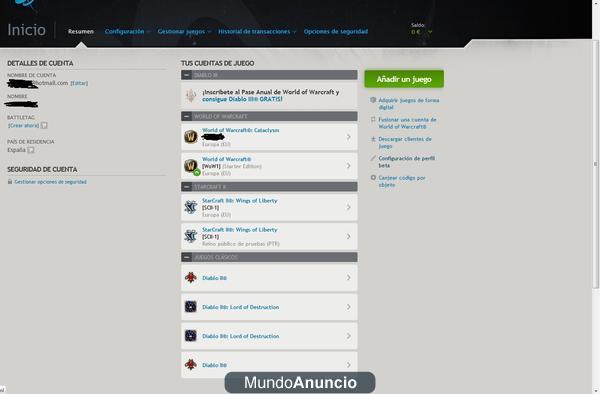
Task: Click the World of Warcraft Cataclysm game icon
Action: click(x=191, y=137)
